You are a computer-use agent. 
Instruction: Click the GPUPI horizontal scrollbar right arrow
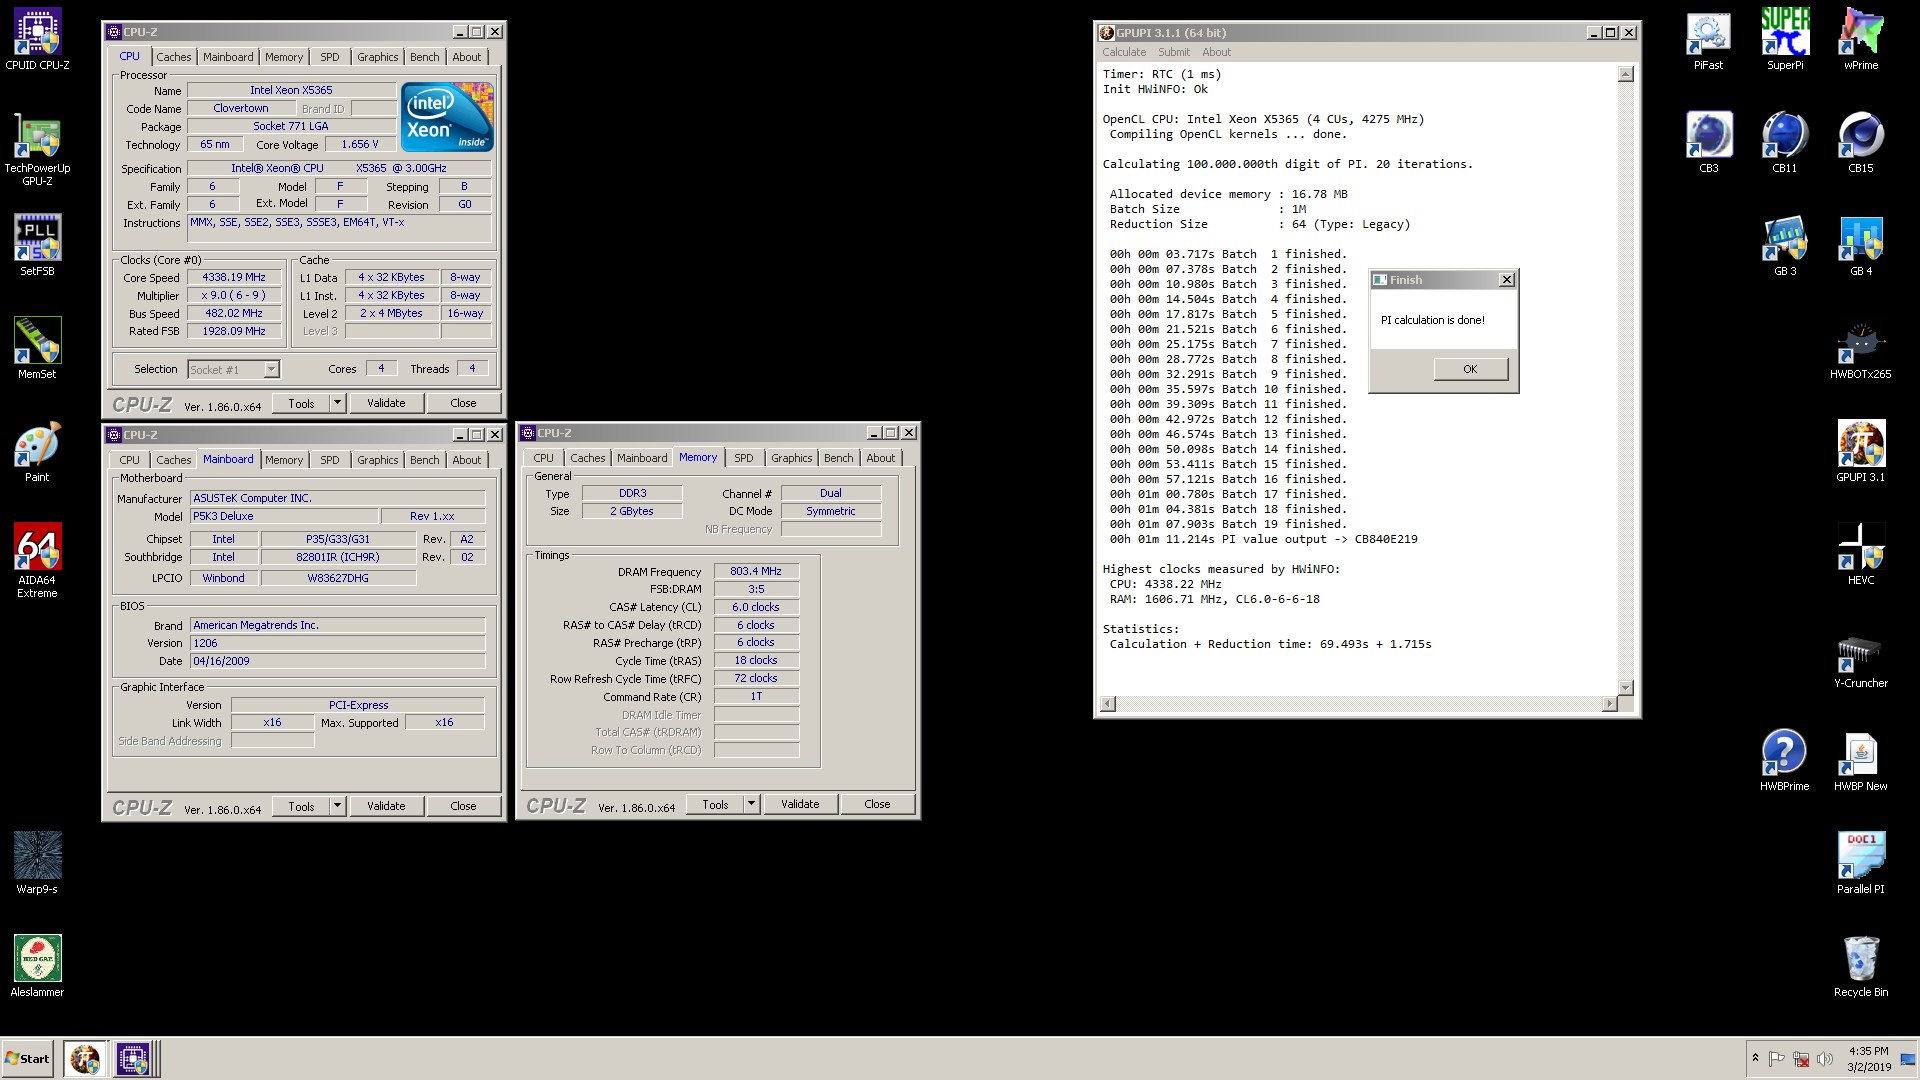click(x=1609, y=704)
